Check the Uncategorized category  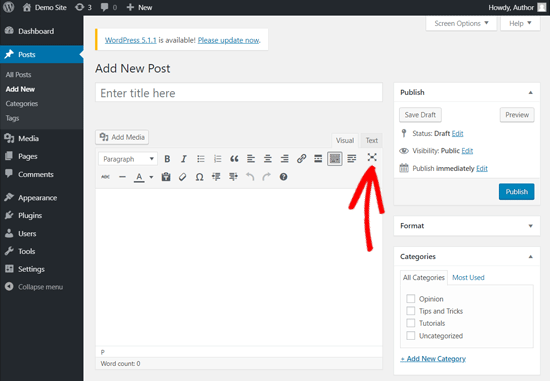[410, 335]
